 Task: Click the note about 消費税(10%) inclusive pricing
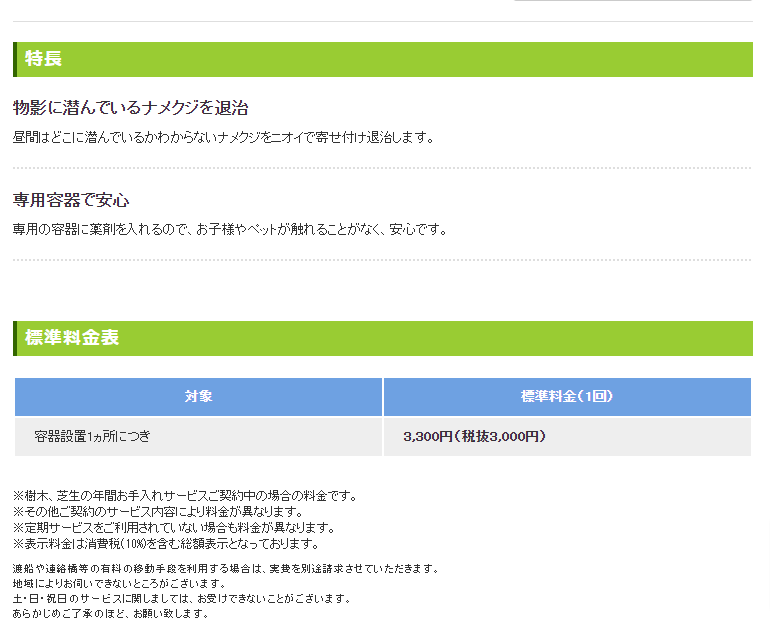coord(165,544)
